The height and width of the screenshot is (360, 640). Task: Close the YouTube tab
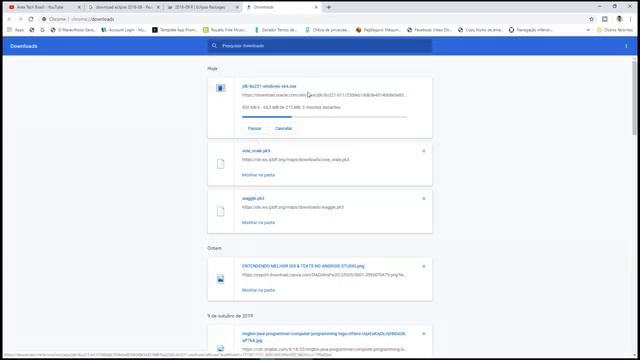(79, 7)
